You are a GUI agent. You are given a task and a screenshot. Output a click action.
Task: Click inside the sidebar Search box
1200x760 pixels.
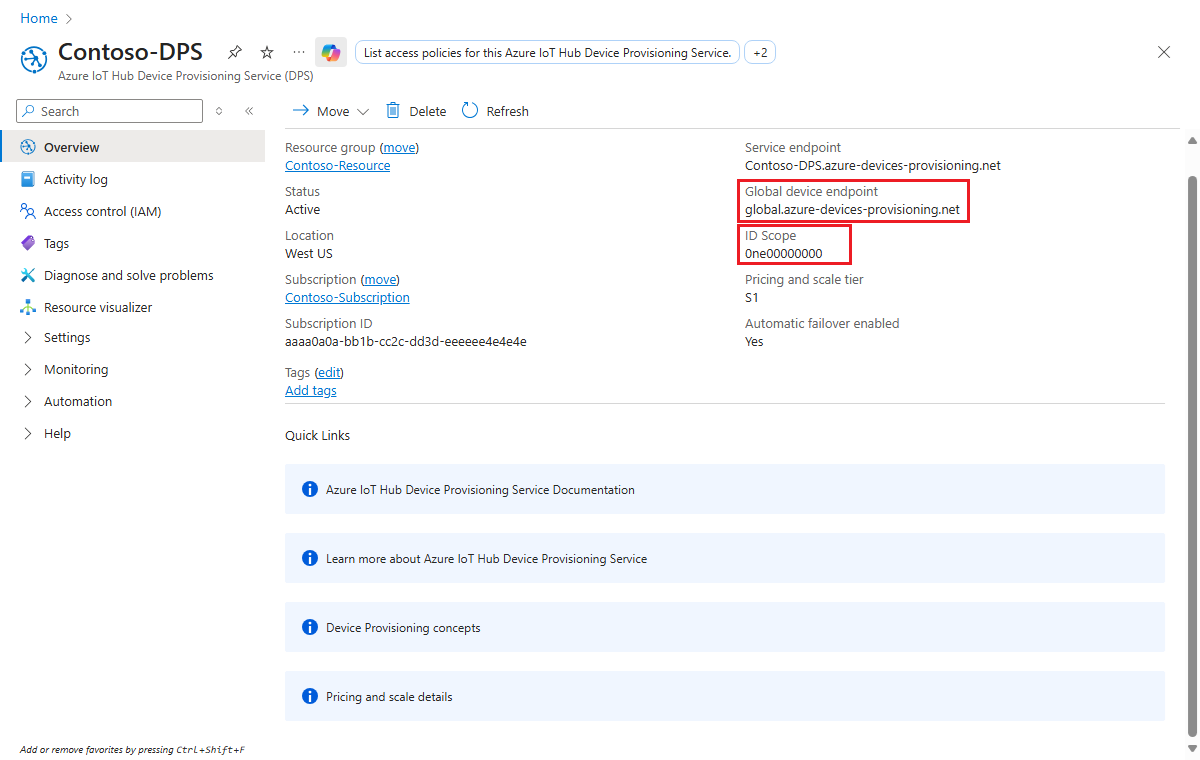pos(108,110)
